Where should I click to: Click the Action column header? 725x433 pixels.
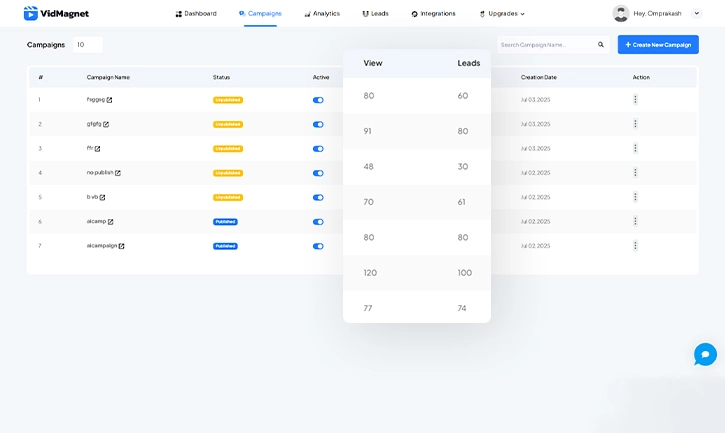point(641,77)
